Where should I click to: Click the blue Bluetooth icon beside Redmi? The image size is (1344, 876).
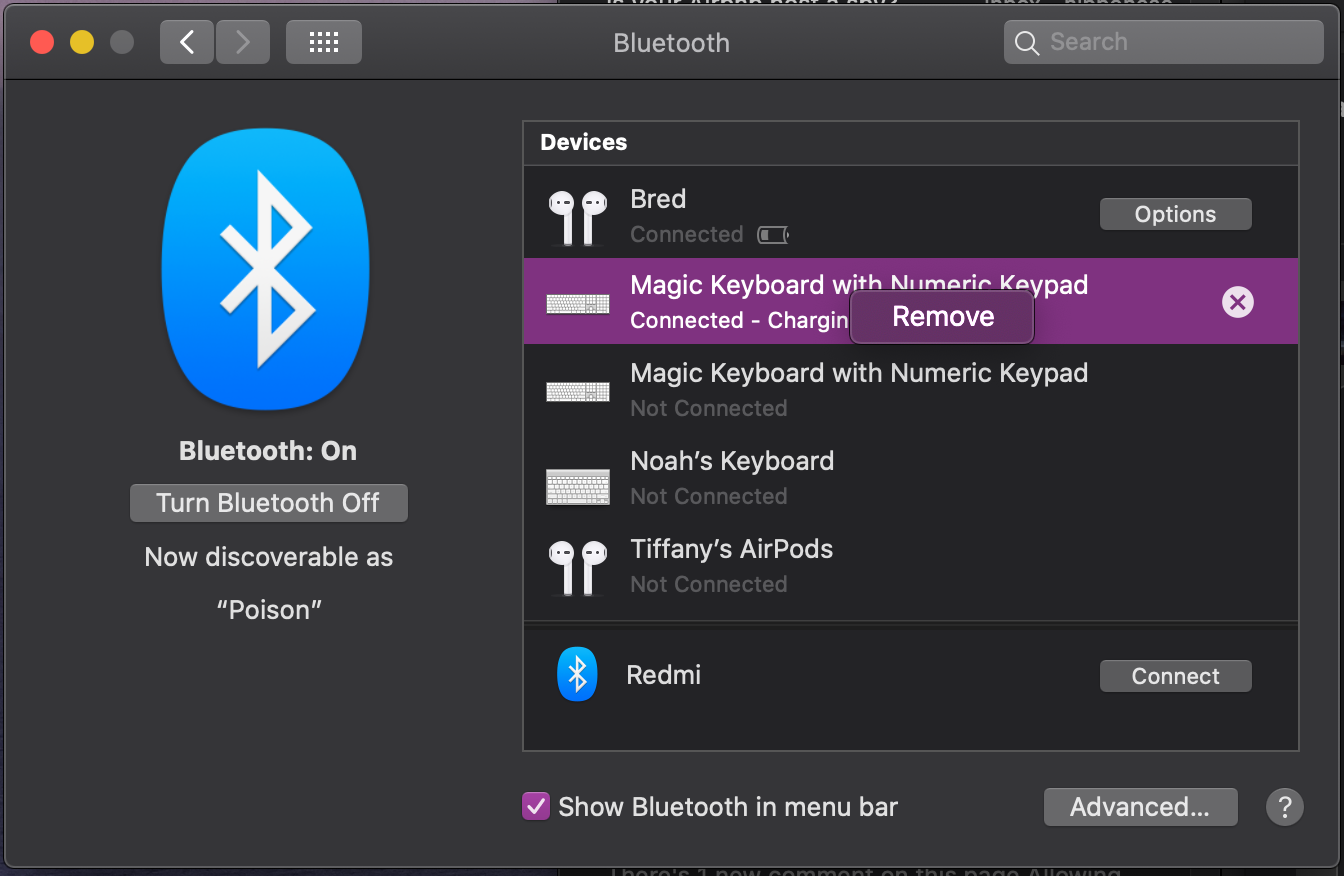pyautogui.click(x=577, y=674)
